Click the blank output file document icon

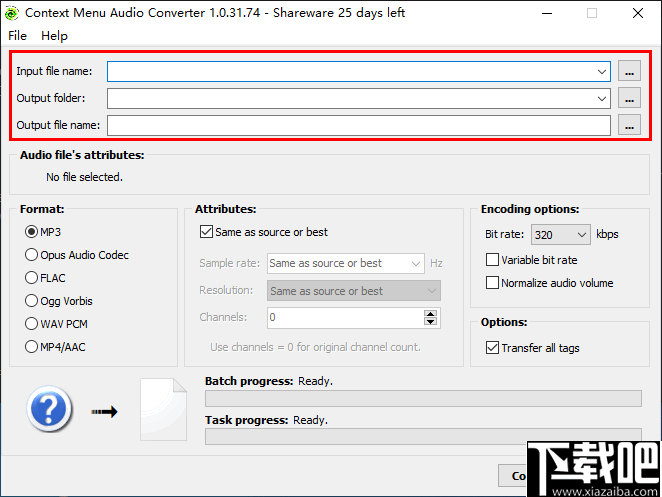(x=163, y=410)
